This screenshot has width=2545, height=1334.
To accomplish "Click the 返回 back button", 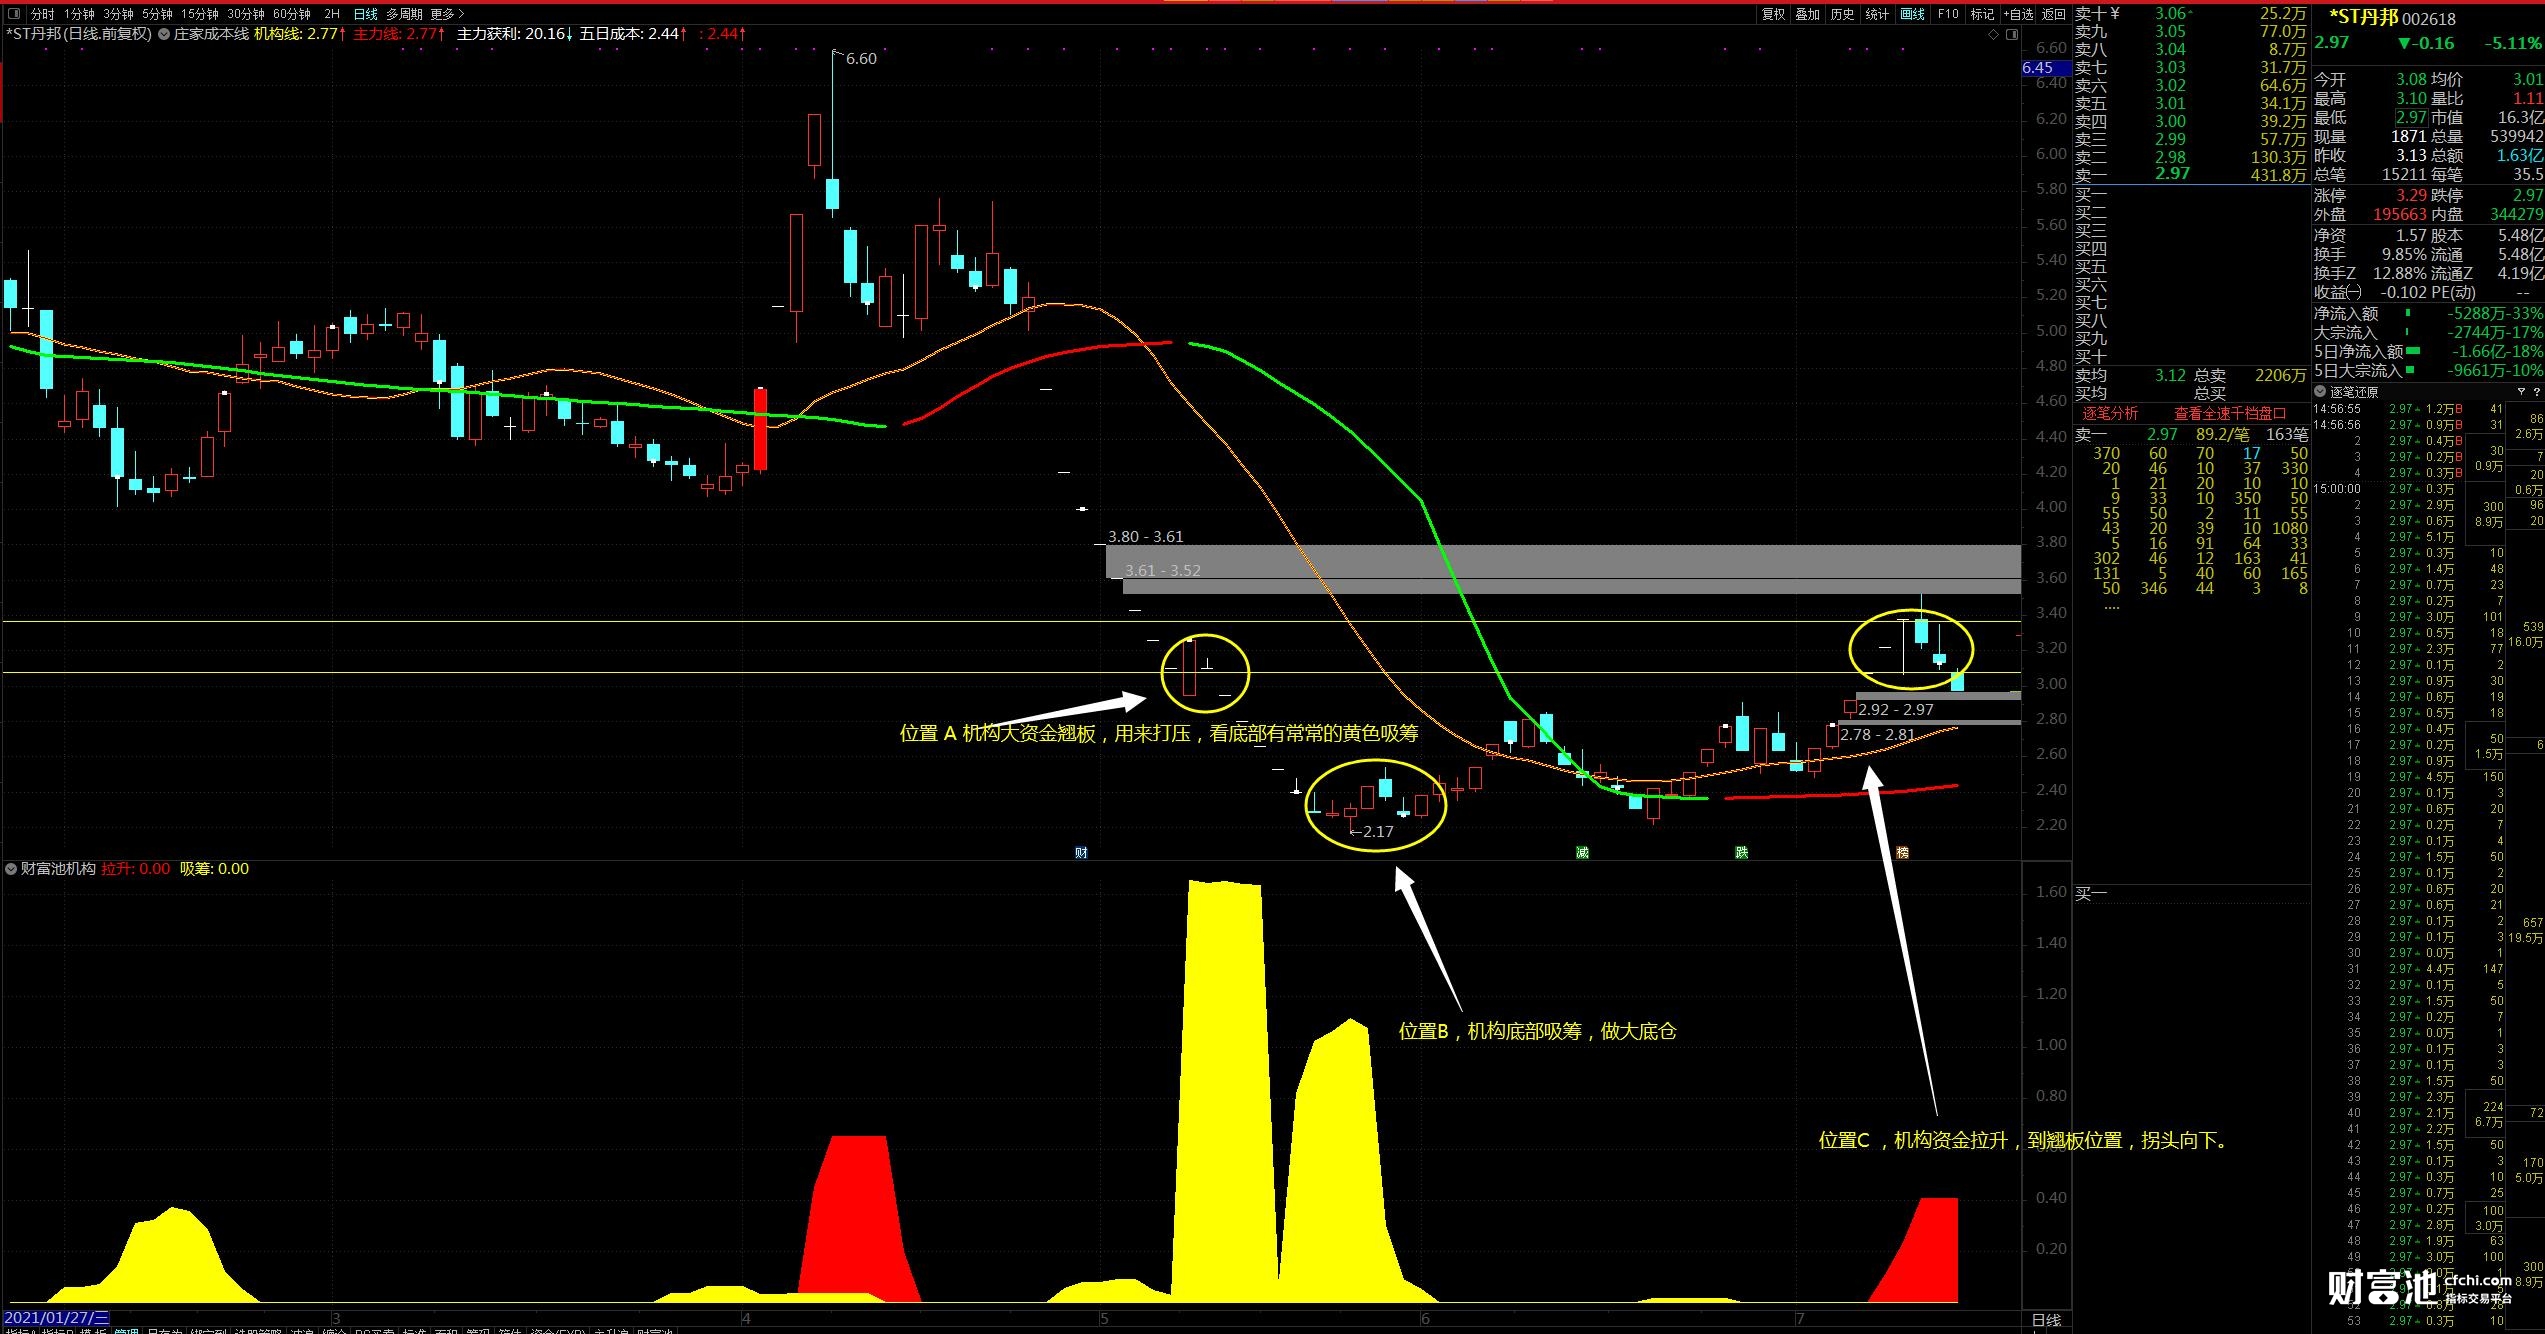I will [x=2053, y=14].
